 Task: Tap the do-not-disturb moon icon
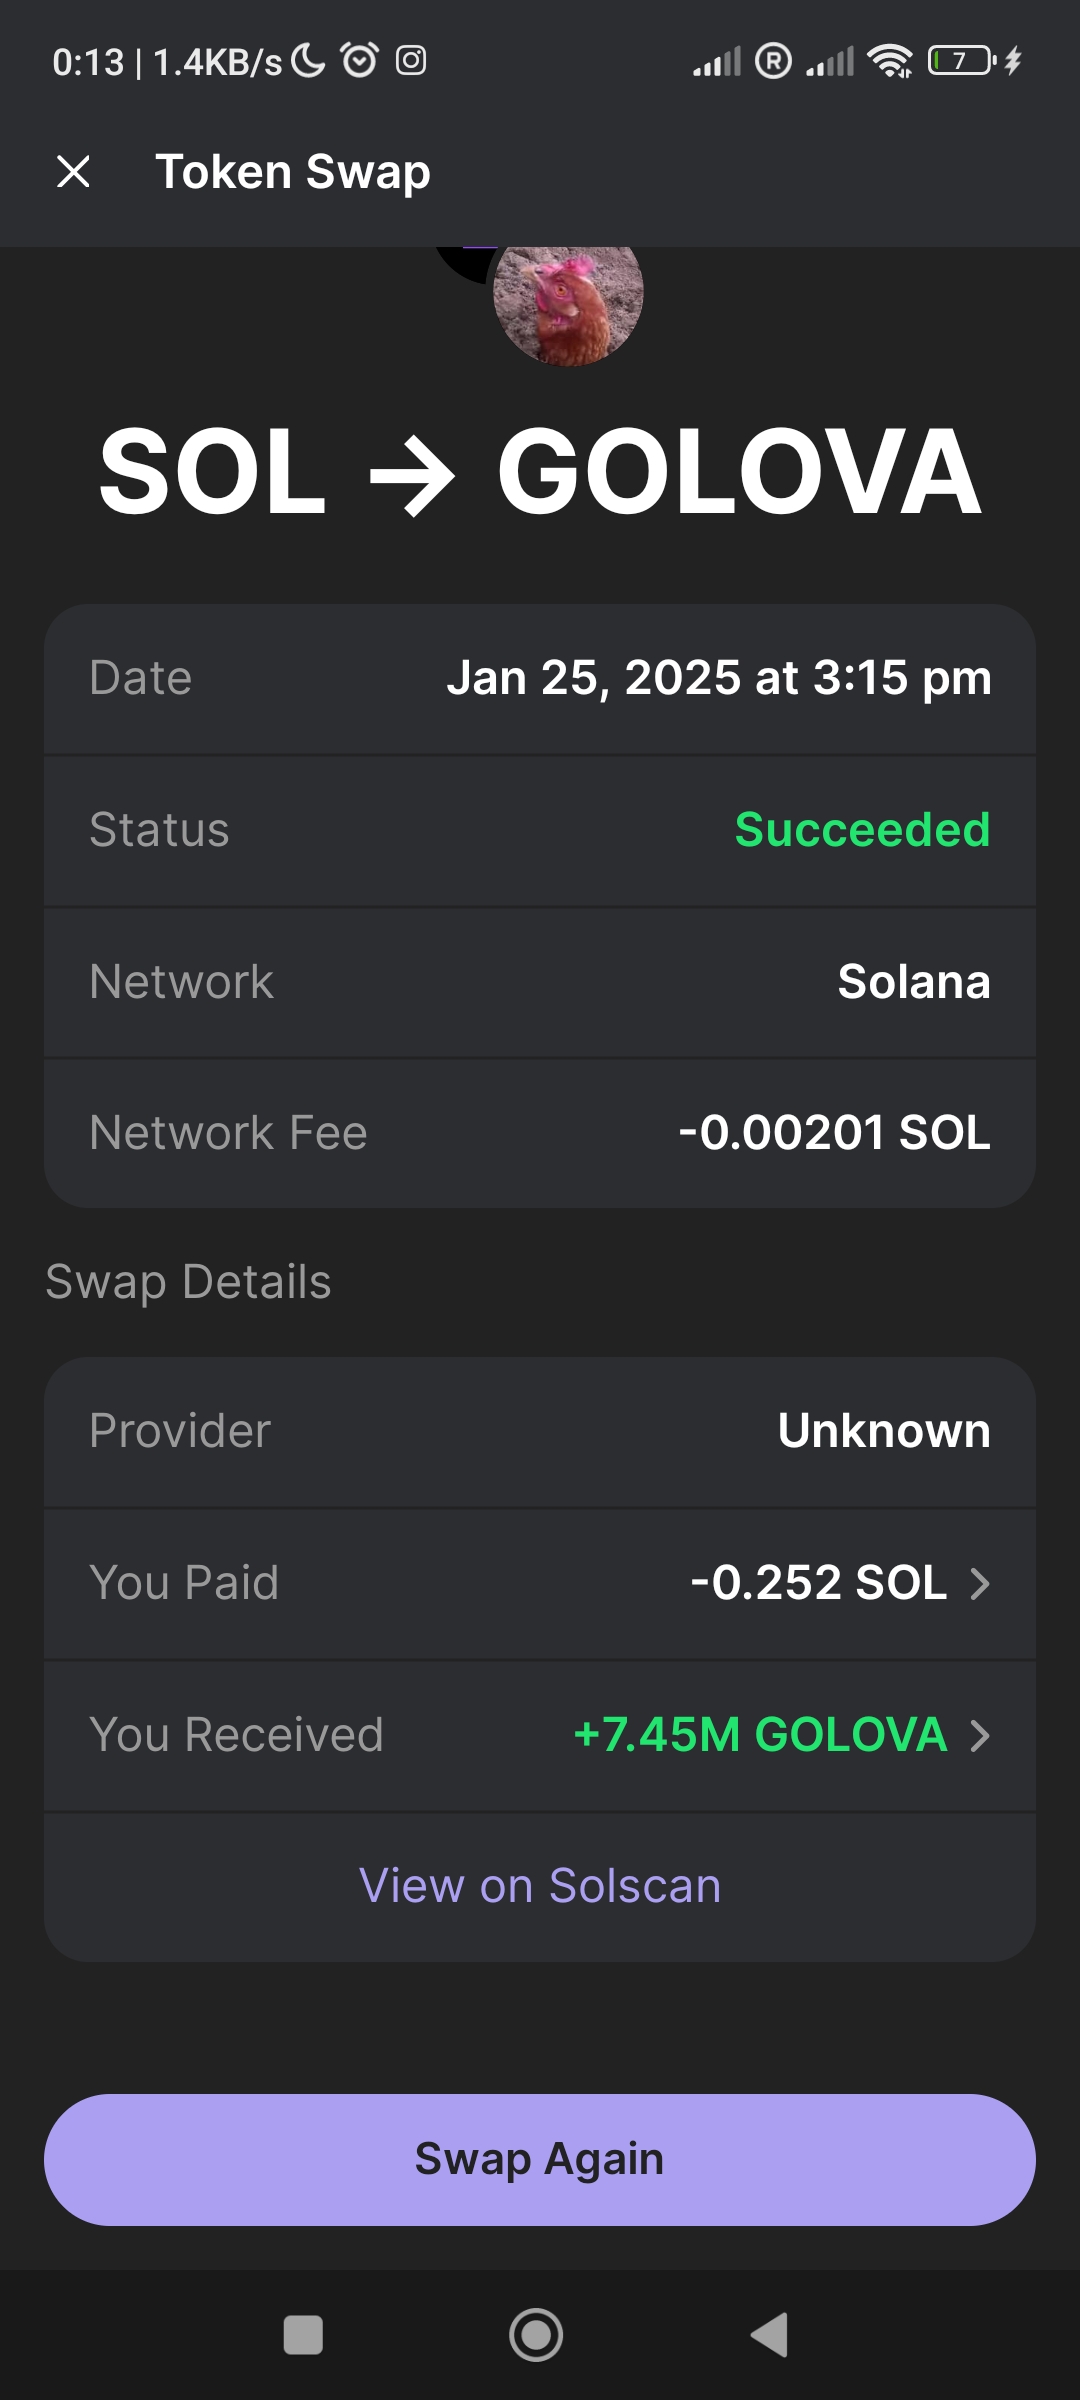click(308, 60)
